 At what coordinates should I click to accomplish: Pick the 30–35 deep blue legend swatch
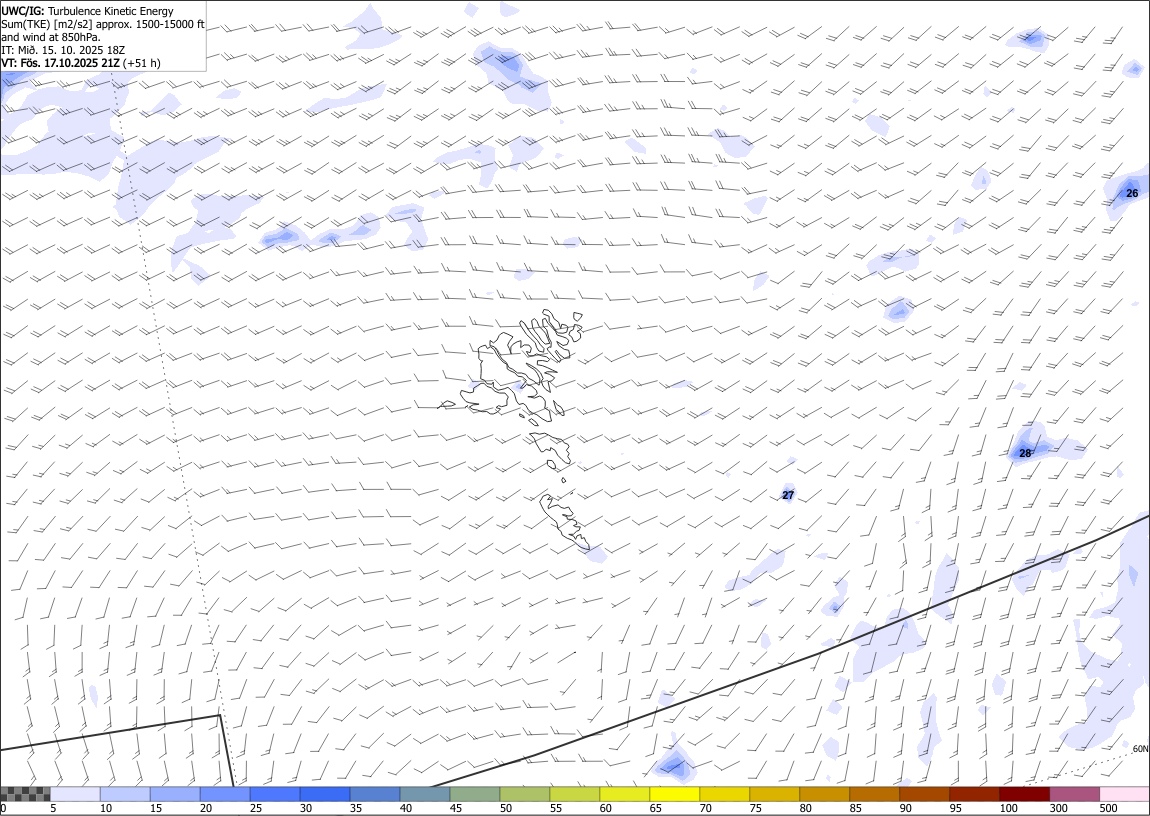coord(325,794)
